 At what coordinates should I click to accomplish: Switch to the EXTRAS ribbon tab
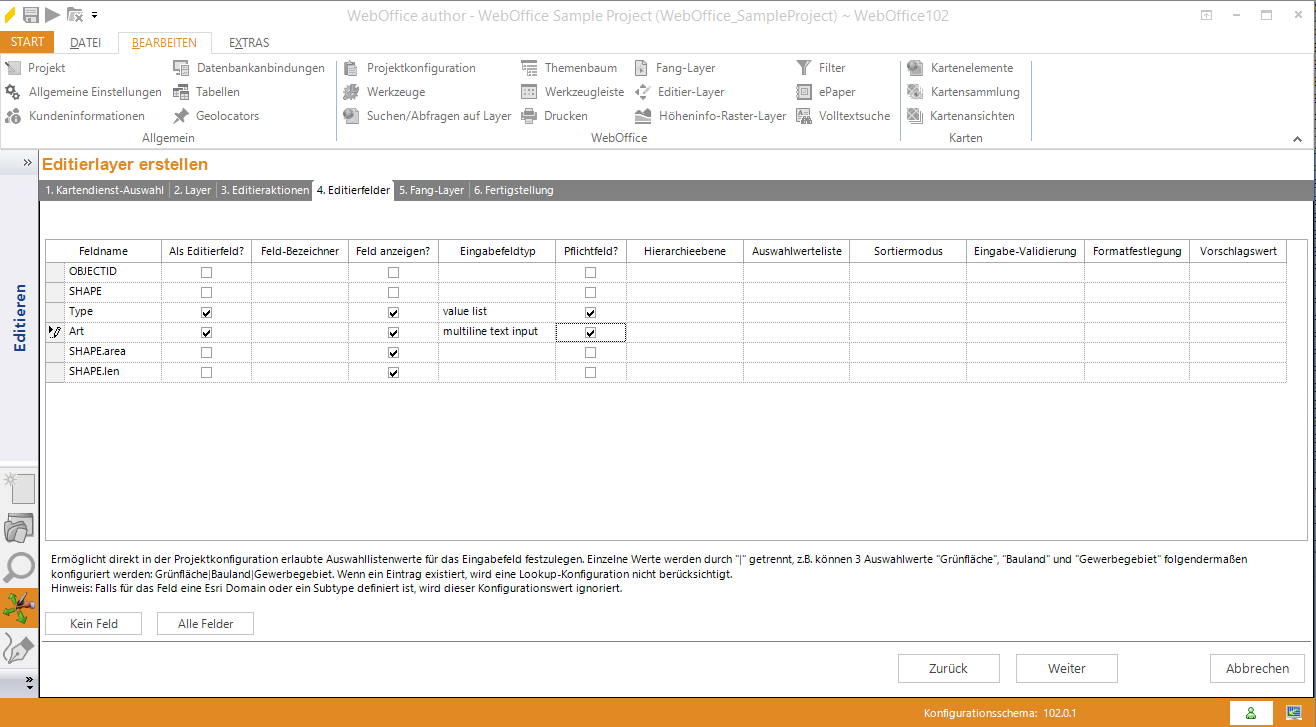pos(249,43)
